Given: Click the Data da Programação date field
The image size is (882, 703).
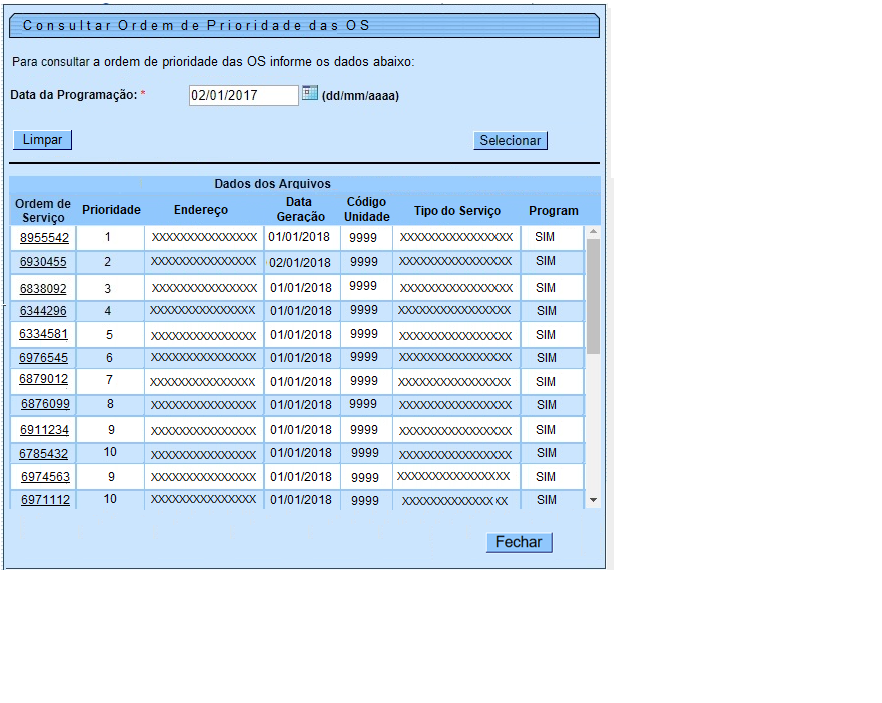Looking at the screenshot, I should (243, 95).
